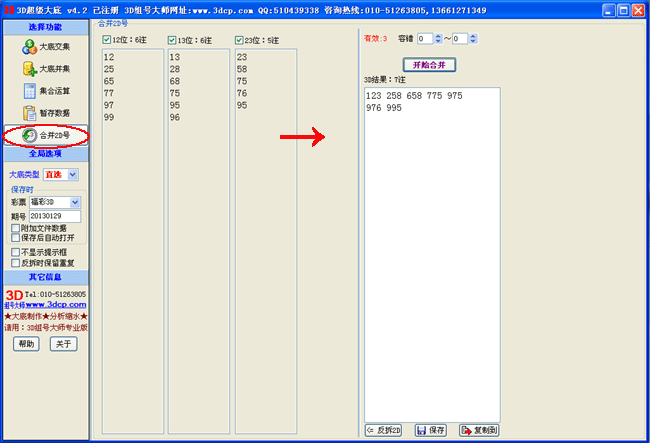Click inside the 3D结果 text area
Viewport: 650px width, 443px height.
pos(432,250)
